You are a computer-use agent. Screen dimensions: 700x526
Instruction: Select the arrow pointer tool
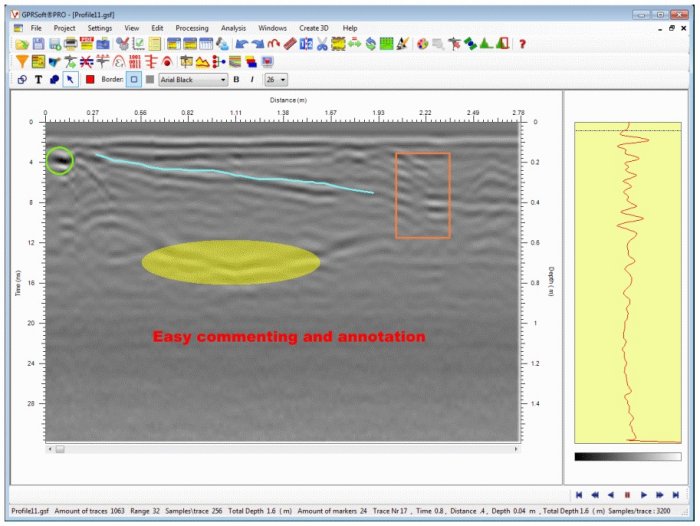(x=69, y=79)
